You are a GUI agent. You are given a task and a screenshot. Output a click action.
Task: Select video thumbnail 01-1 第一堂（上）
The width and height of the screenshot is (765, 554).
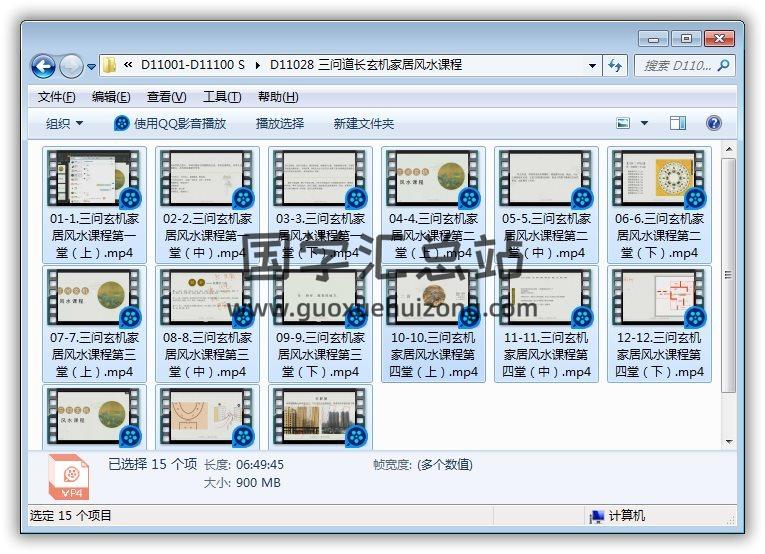pos(94,178)
